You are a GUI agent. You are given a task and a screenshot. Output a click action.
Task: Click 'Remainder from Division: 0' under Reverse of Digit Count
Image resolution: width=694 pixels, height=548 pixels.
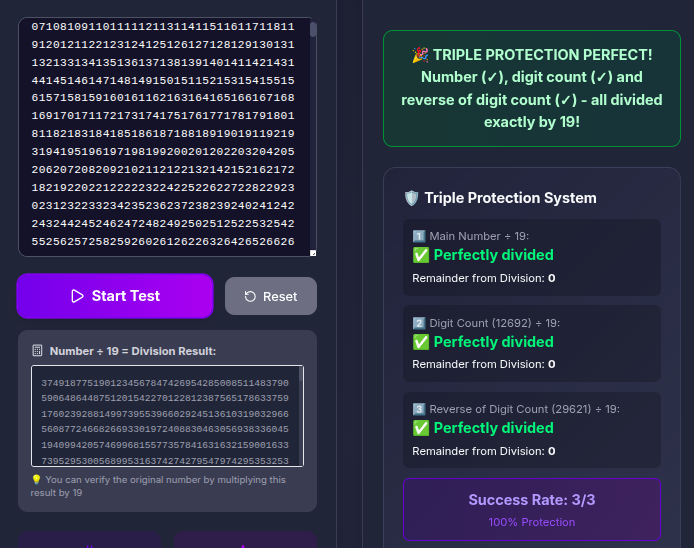[484, 451]
